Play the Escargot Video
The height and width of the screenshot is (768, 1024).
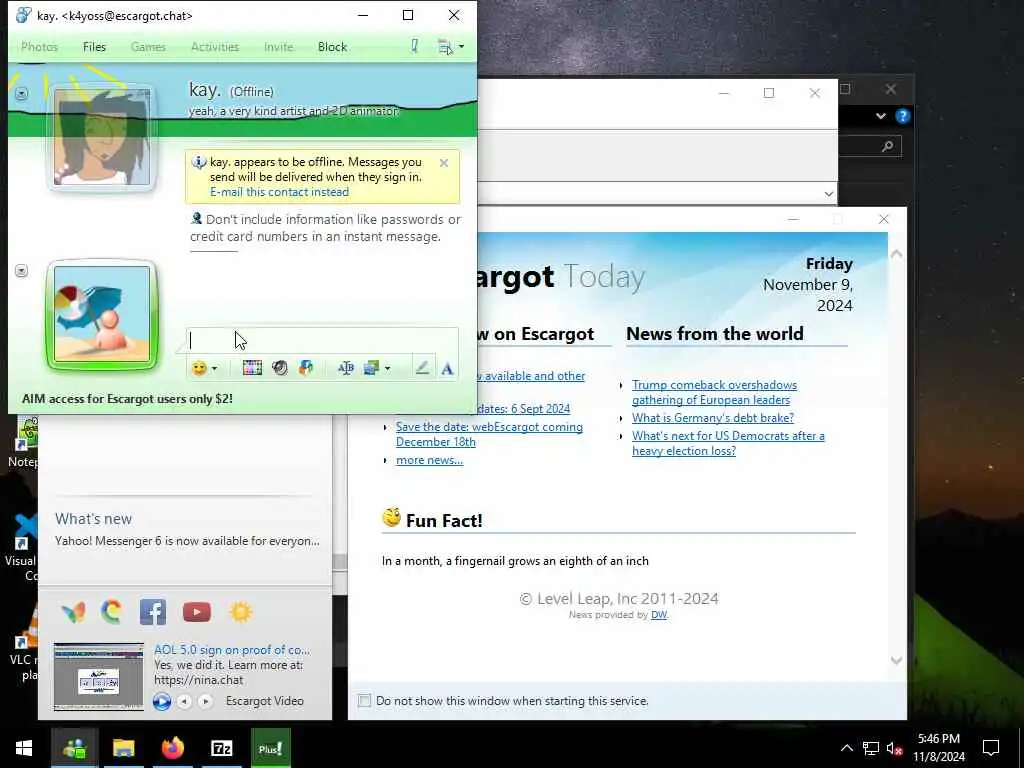coord(162,701)
